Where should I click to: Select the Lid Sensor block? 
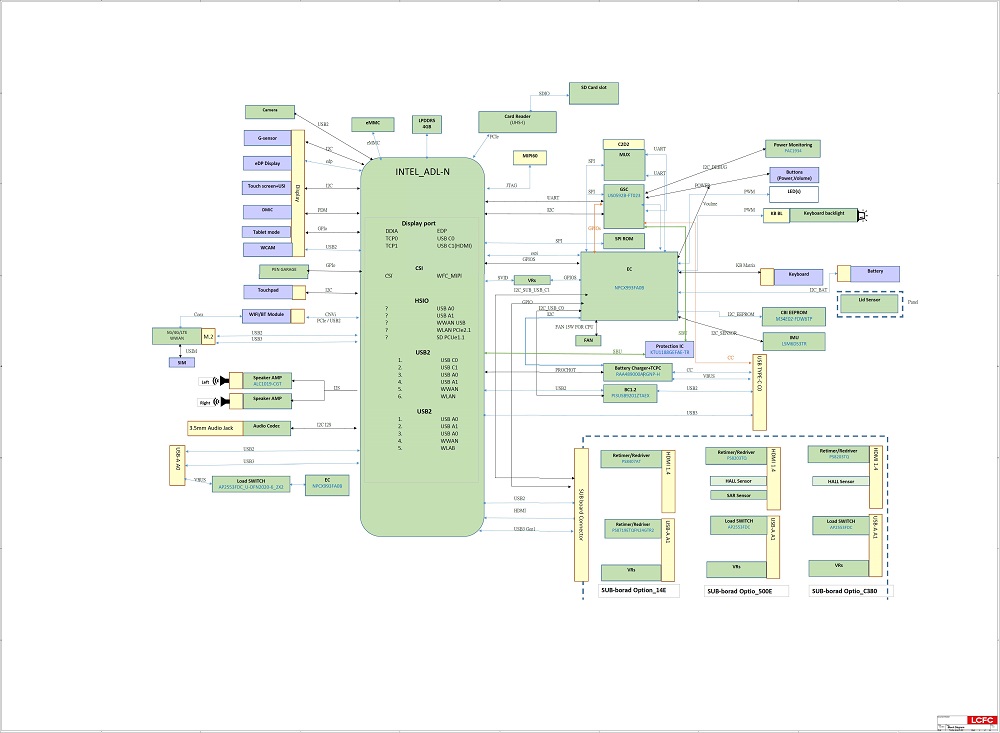pos(869,303)
